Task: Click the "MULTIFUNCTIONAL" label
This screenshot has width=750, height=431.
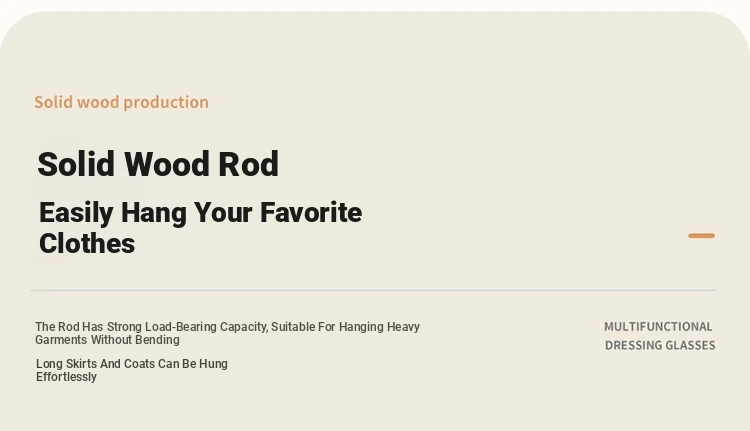Action: point(658,327)
